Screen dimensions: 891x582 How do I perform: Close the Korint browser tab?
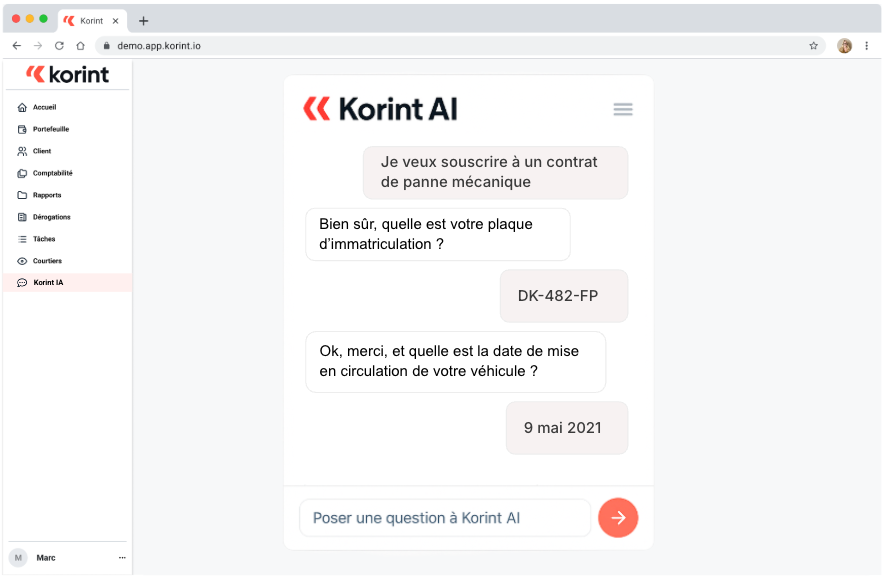115,21
